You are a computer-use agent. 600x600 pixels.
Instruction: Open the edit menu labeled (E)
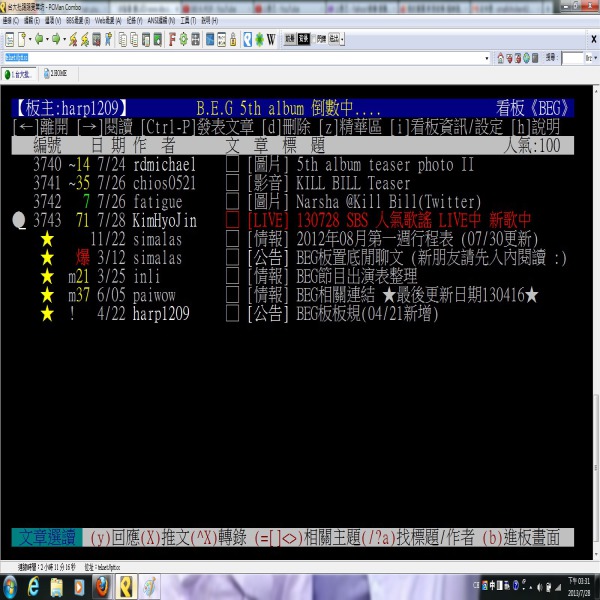click(x=31, y=21)
